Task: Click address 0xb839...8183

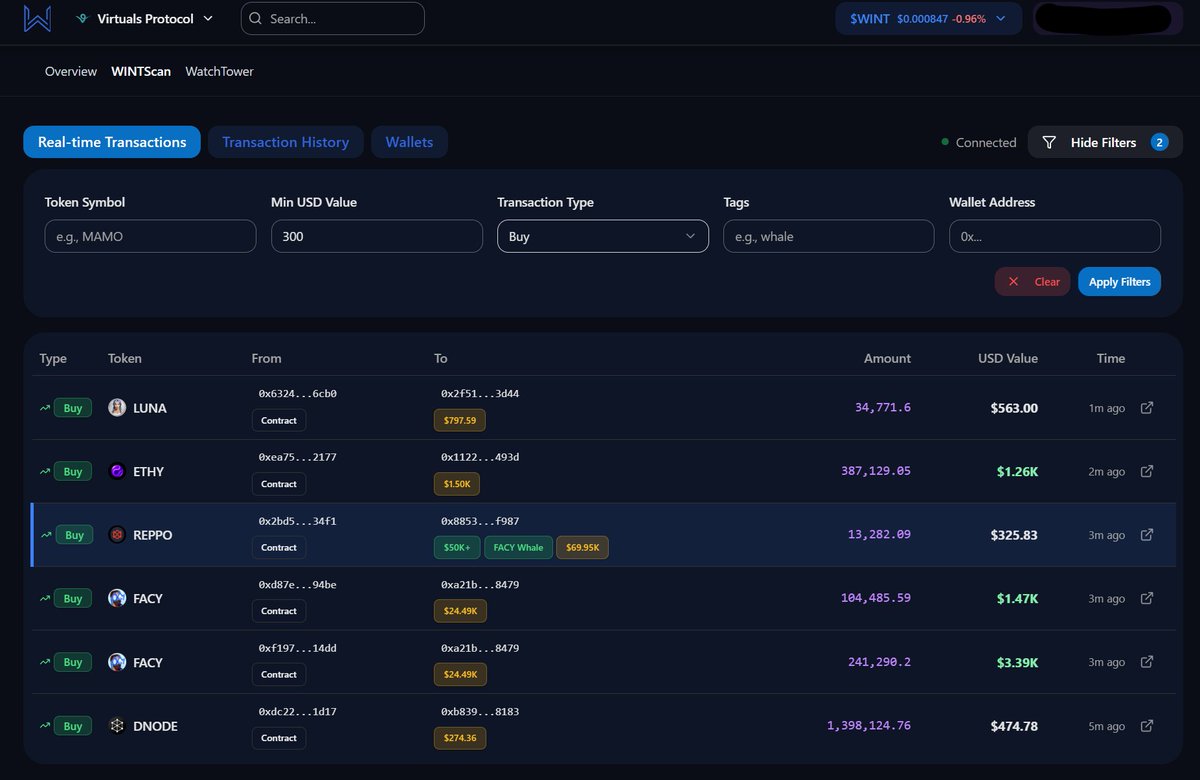Action: 480,712
